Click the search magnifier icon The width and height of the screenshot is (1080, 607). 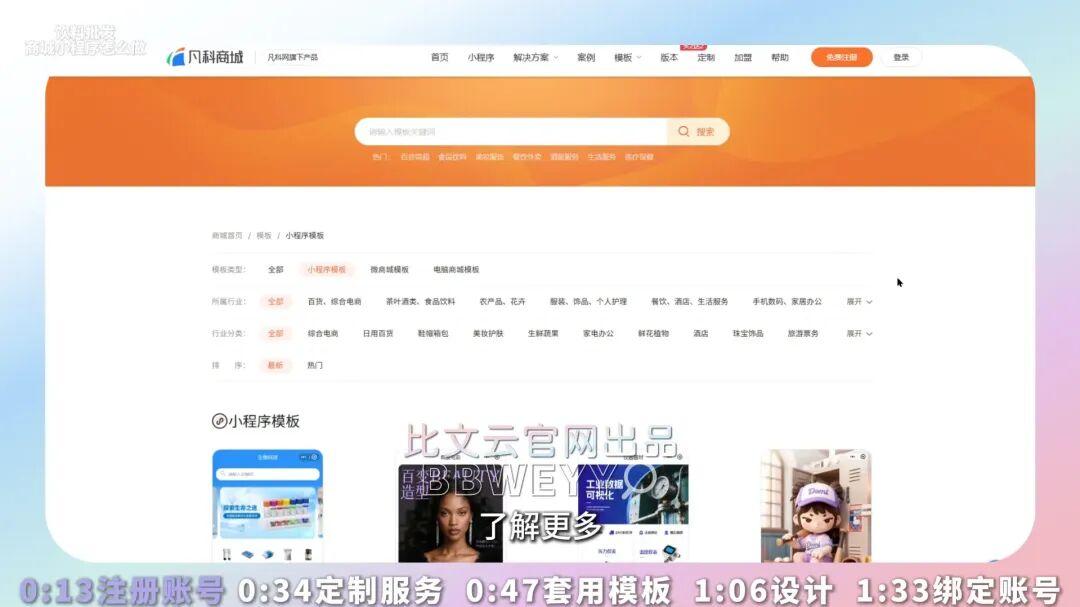pos(684,132)
